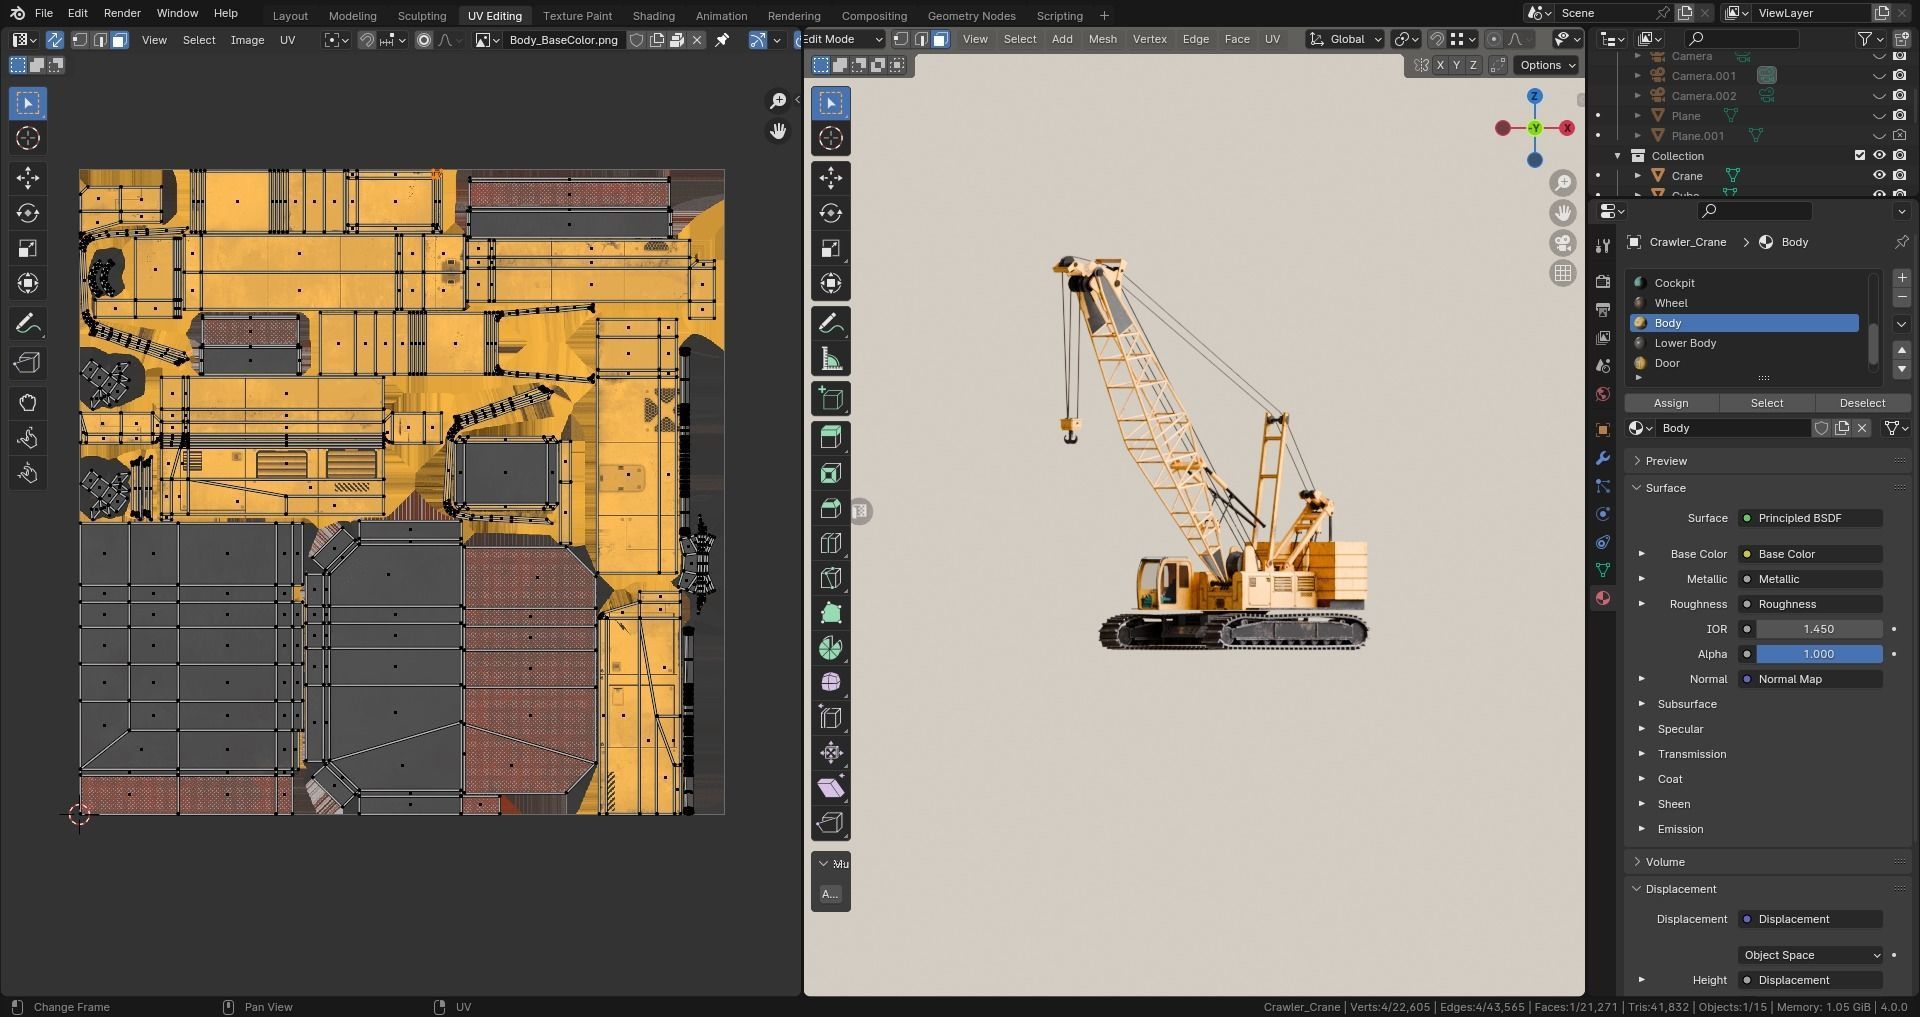
Task: Toggle Z mirror axis in viewport header
Action: point(1472,65)
